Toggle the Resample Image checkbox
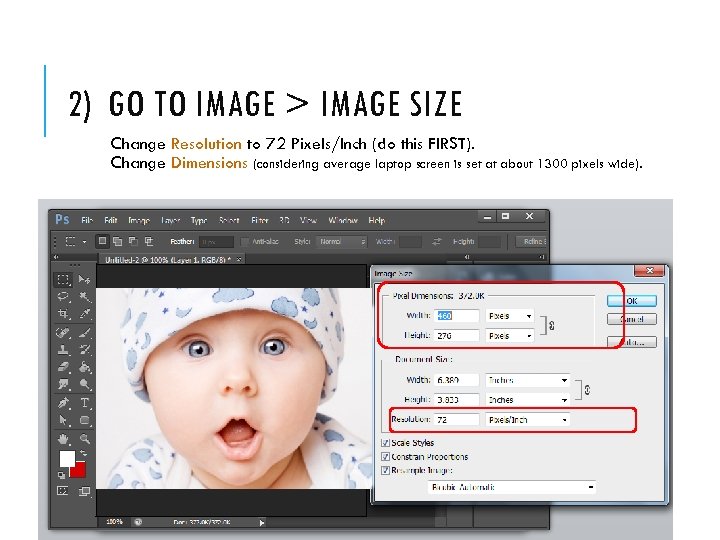Image resolution: width=720 pixels, height=540 pixels. (x=385, y=470)
